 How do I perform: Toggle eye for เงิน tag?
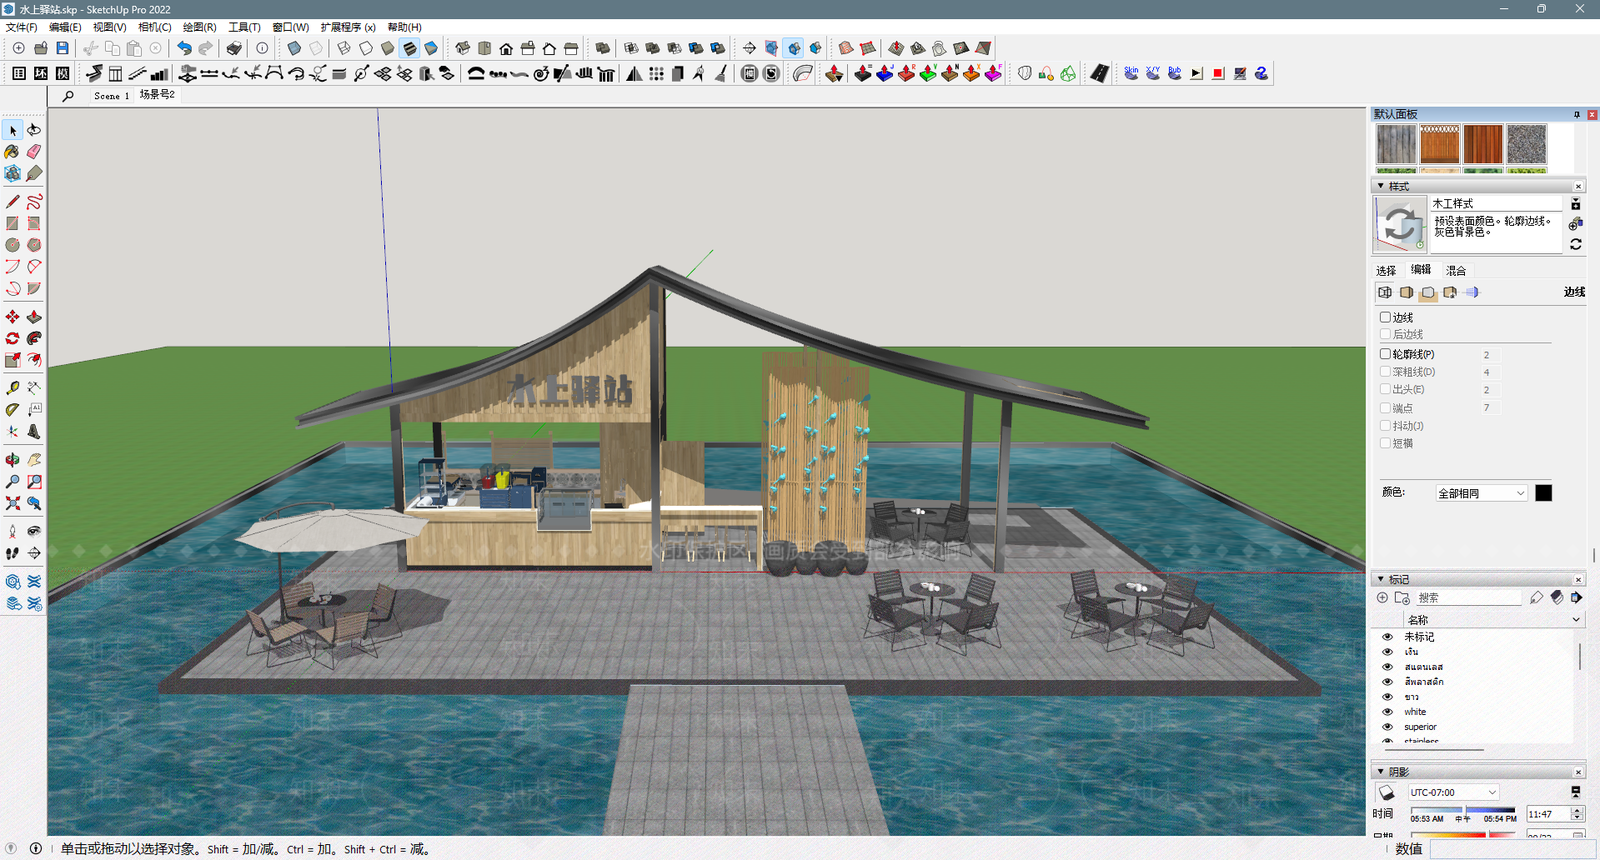tap(1387, 652)
